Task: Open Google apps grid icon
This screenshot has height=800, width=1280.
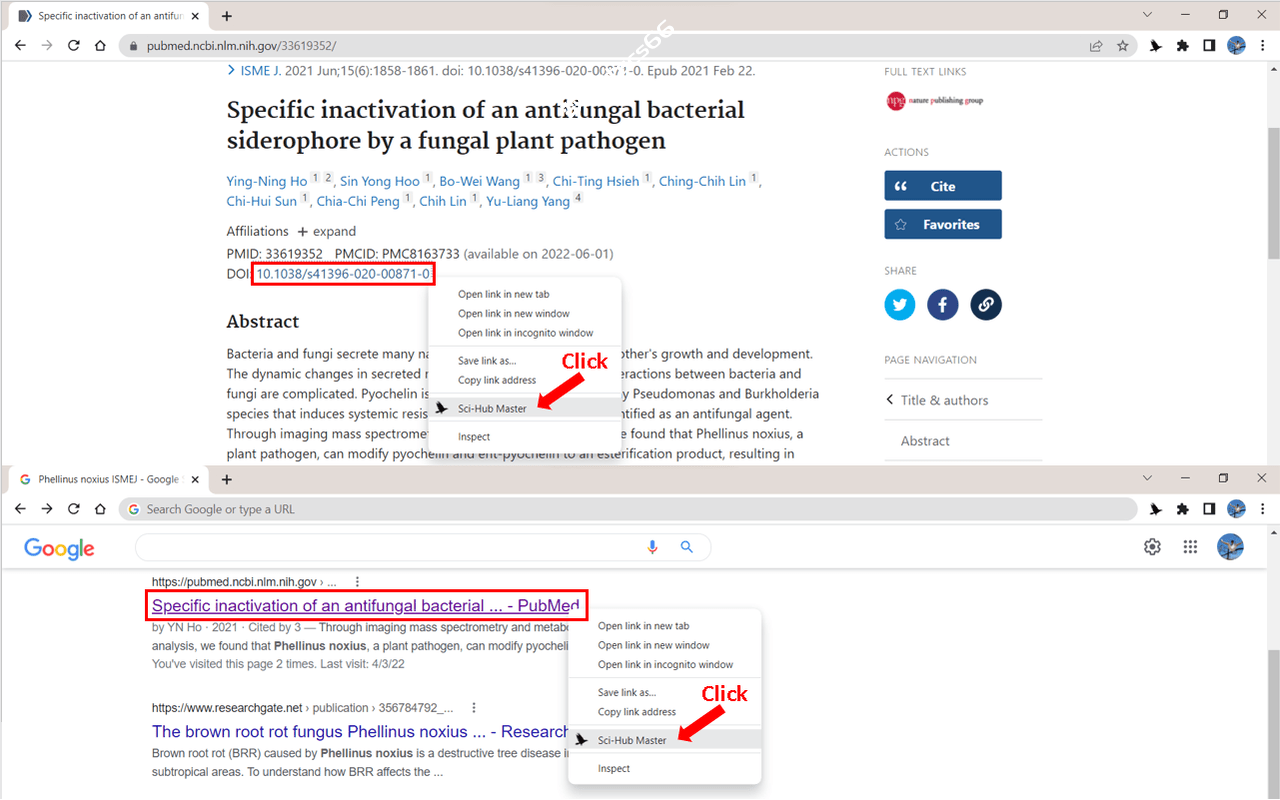Action: point(1190,547)
